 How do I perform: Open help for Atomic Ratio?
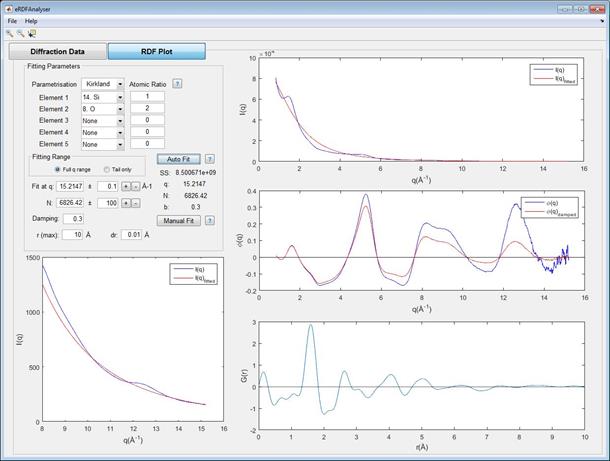177,84
